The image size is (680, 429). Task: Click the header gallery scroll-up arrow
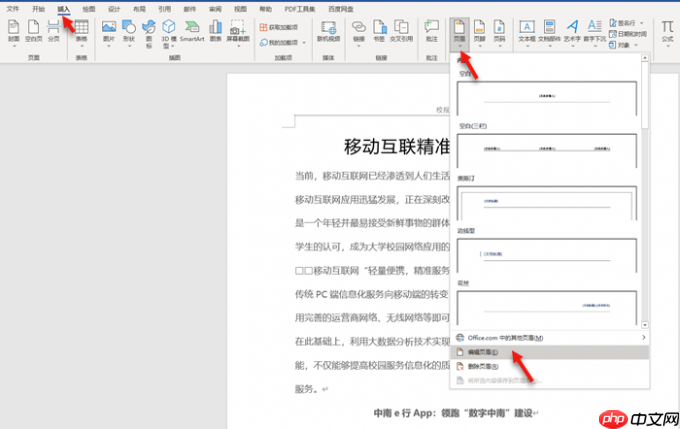coord(644,58)
